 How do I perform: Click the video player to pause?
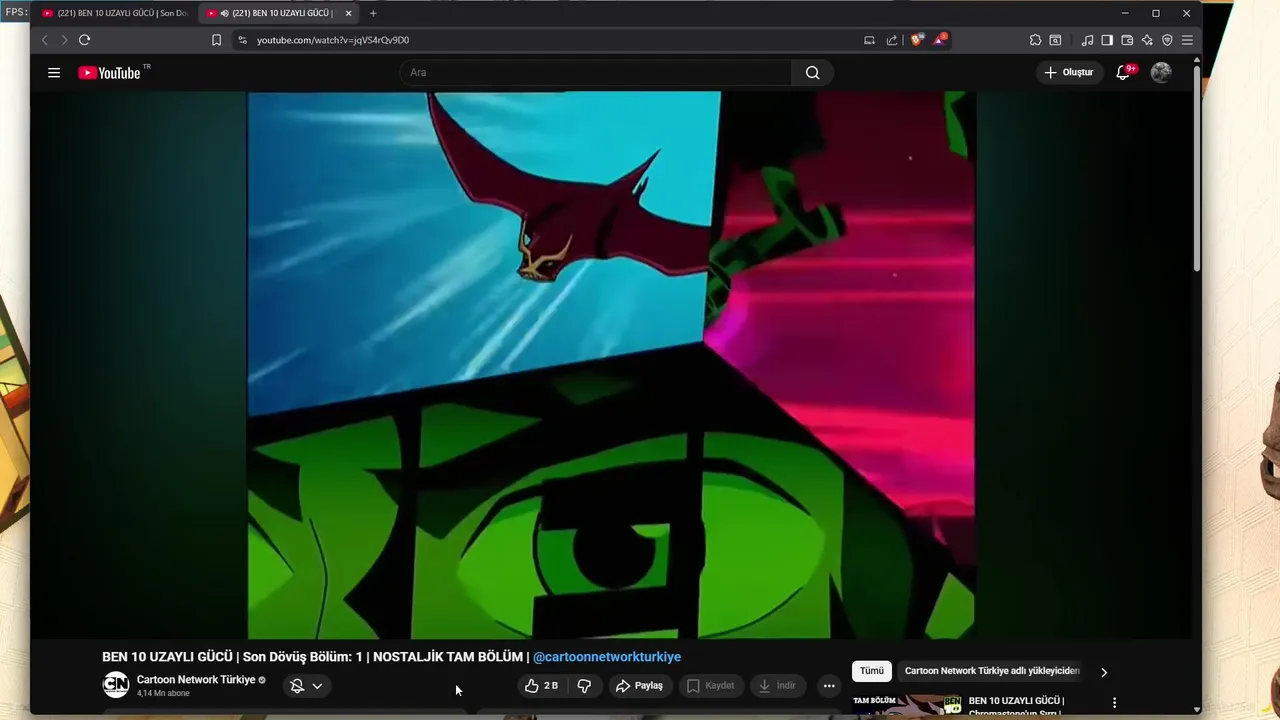(611, 365)
